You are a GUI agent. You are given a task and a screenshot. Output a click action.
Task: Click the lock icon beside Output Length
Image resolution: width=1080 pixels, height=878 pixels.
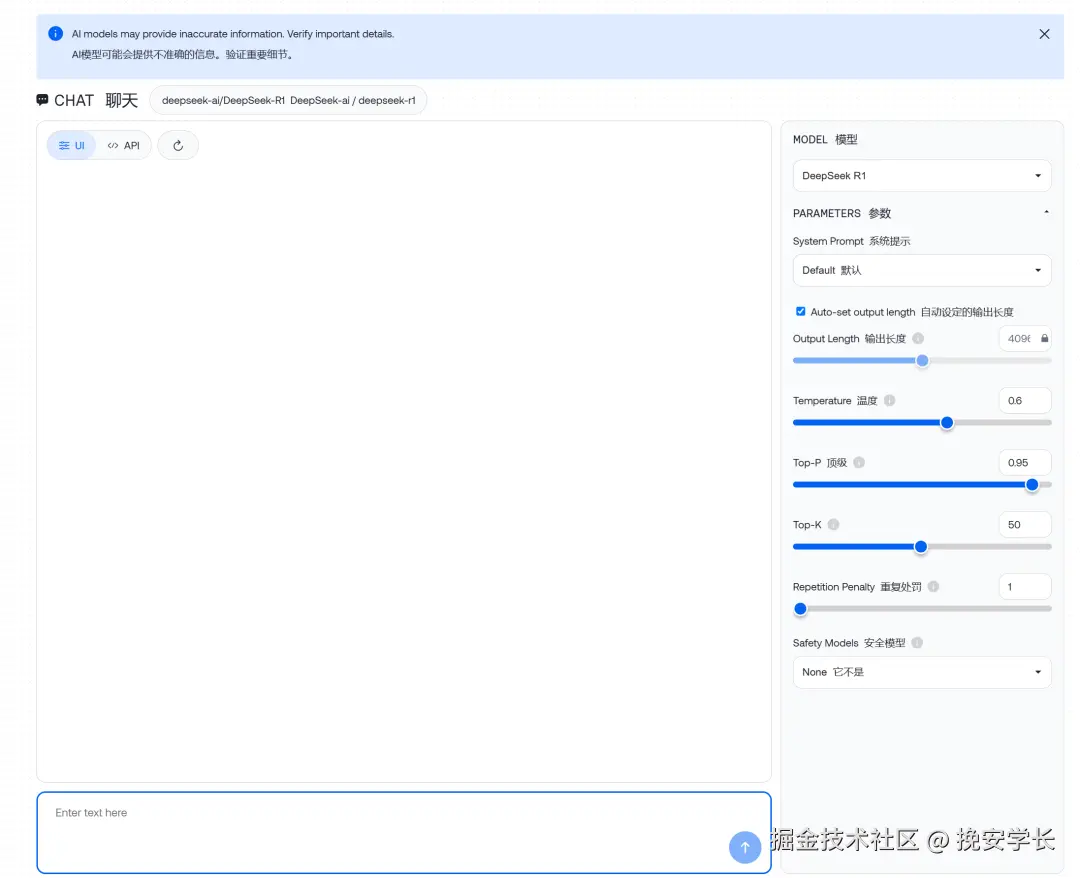point(1044,338)
